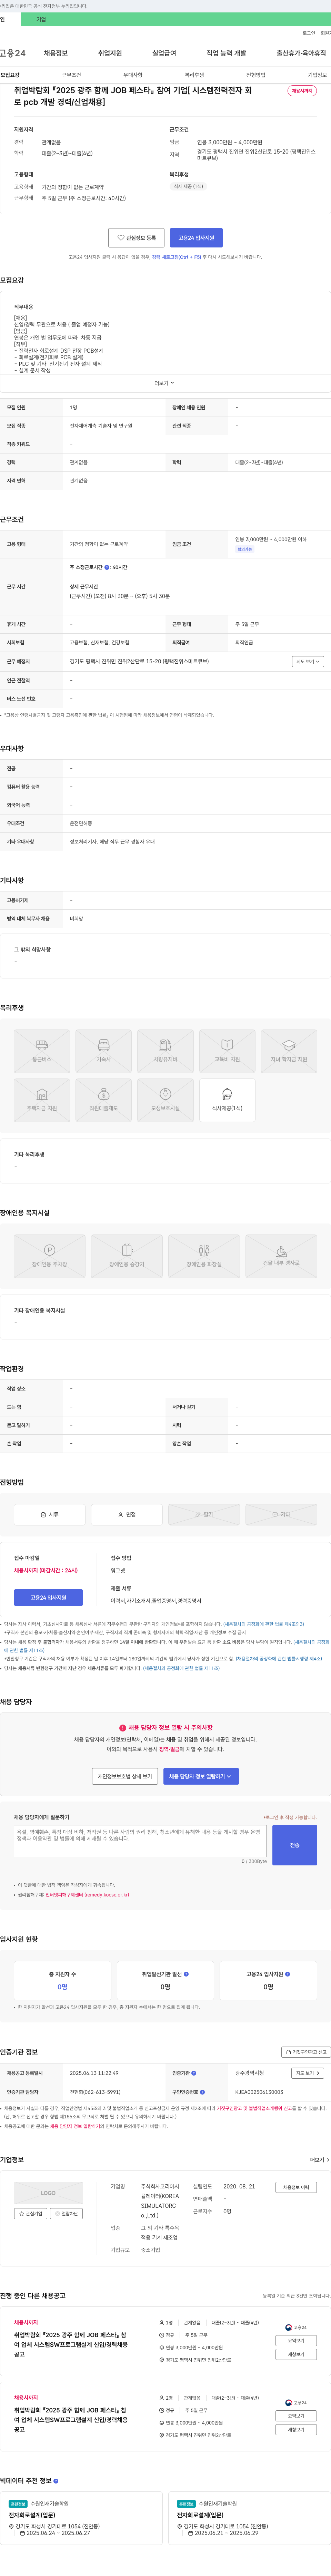Screen dimensions: 331x2576
Task: Select the 차량유지비 welfare icon
Action: click(166, 1051)
